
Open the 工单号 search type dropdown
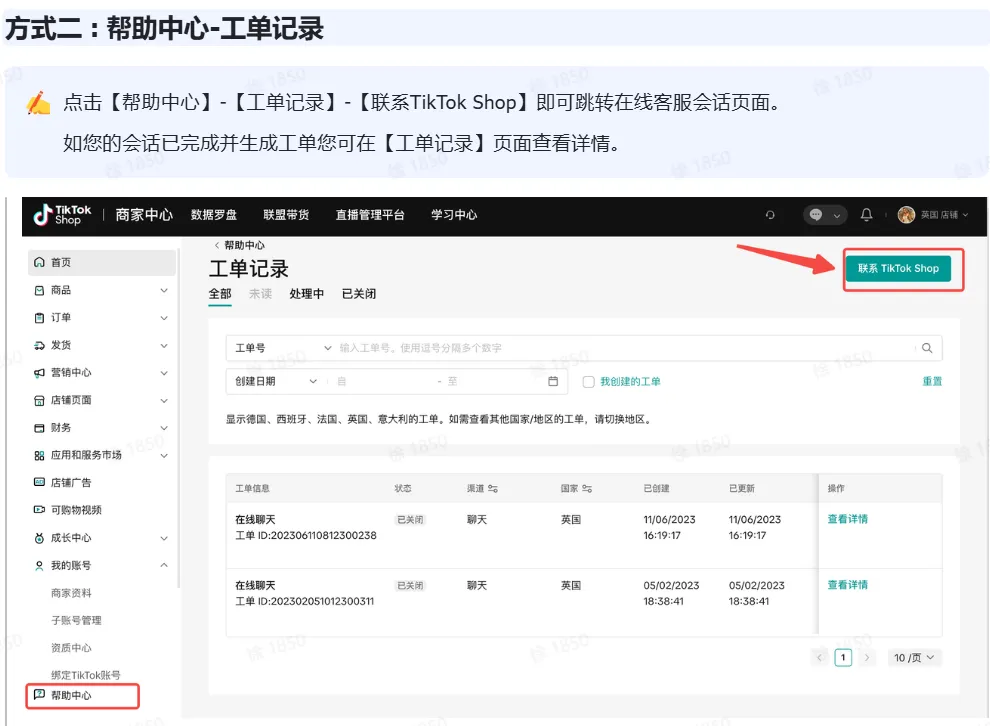point(282,348)
